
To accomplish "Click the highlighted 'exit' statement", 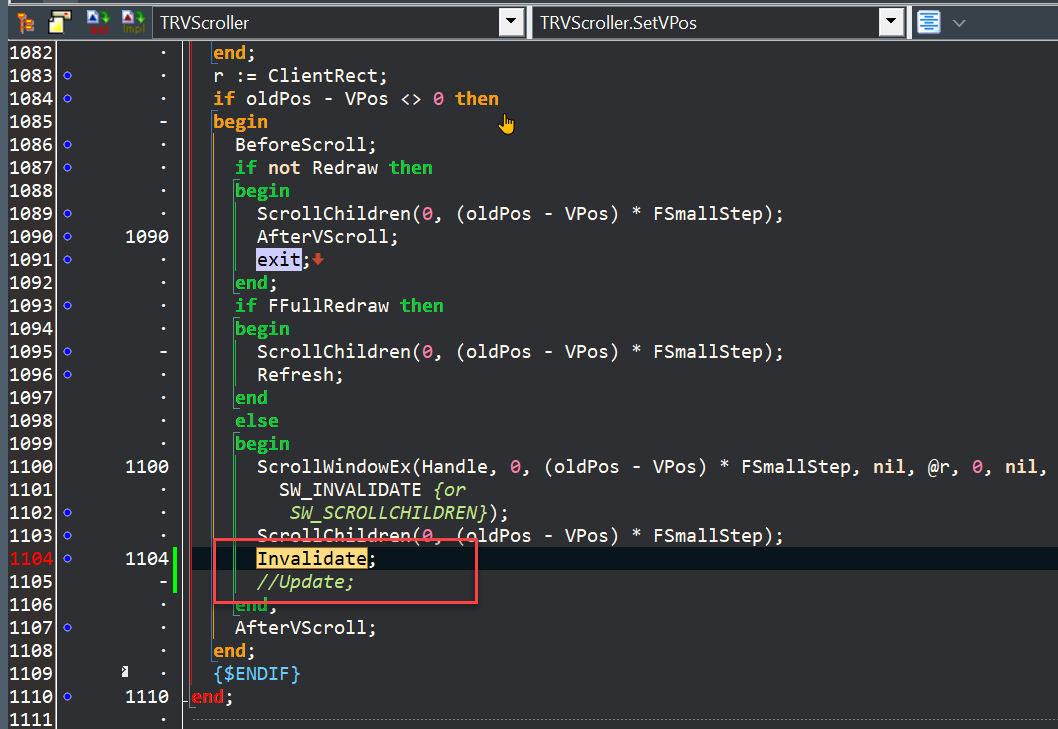I will (279, 259).
